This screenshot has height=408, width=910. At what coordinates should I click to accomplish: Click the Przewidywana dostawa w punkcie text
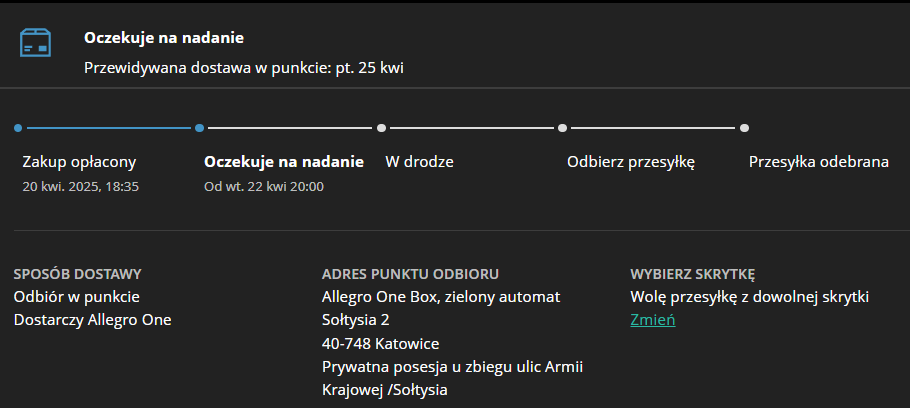[244, 68]
